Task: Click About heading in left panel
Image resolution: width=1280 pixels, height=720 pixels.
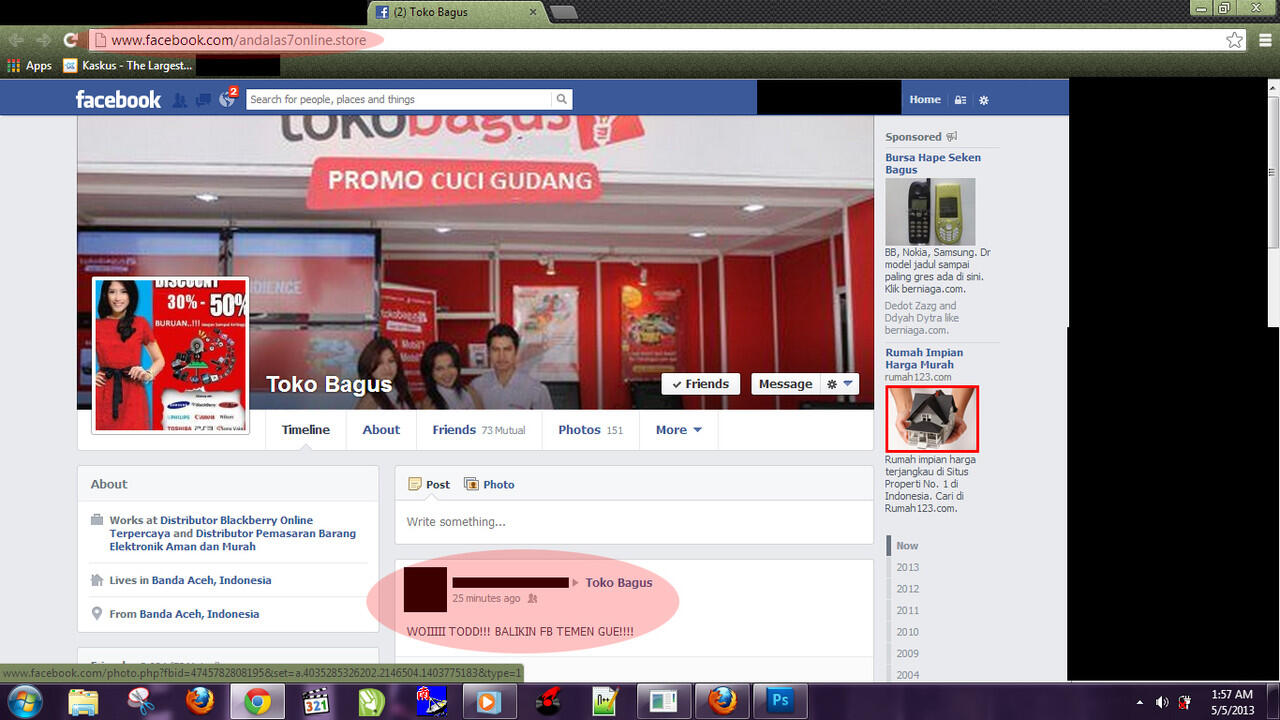Action: pyautogui.click(x=109, y=484)
